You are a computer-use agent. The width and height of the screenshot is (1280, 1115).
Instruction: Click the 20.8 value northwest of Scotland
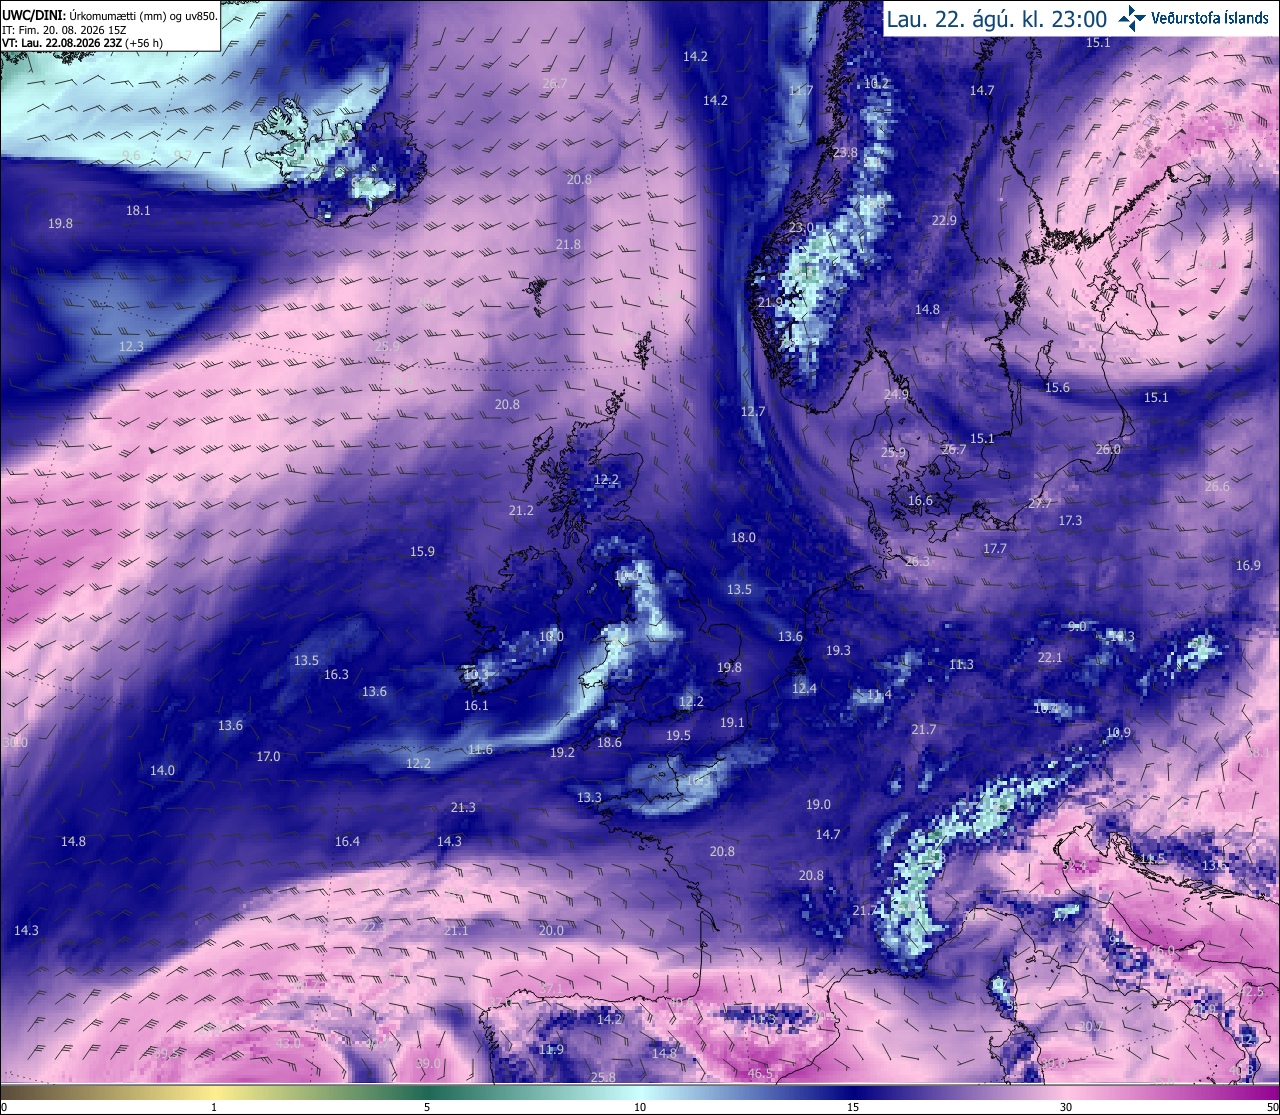[507, 404]
